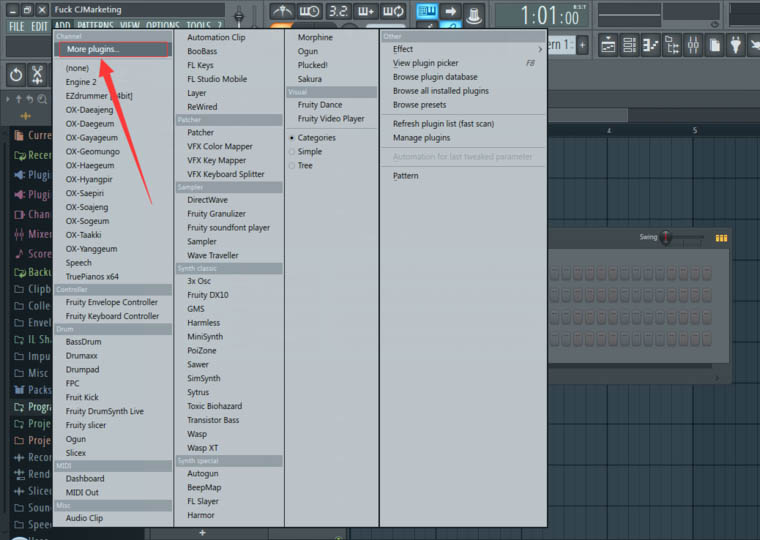Viewport: 760px width, 540px height.
Task: Toggle wait for input to start
Action: coord(309,11)
